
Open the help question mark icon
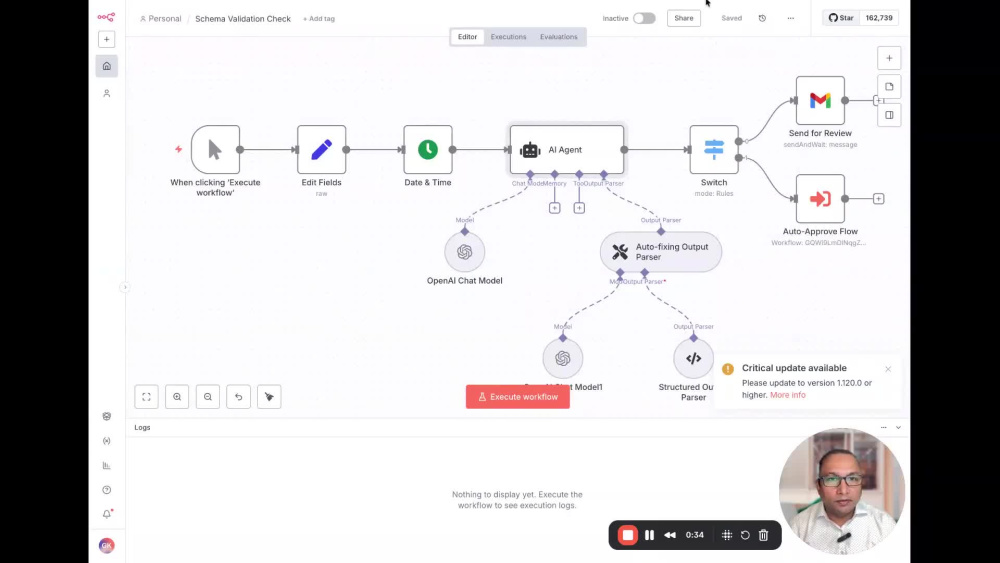point(107,490)
